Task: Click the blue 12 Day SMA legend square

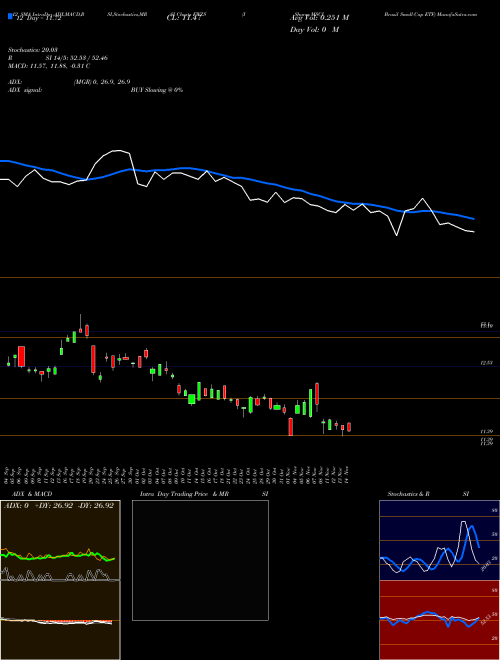Action: point(11,17)
